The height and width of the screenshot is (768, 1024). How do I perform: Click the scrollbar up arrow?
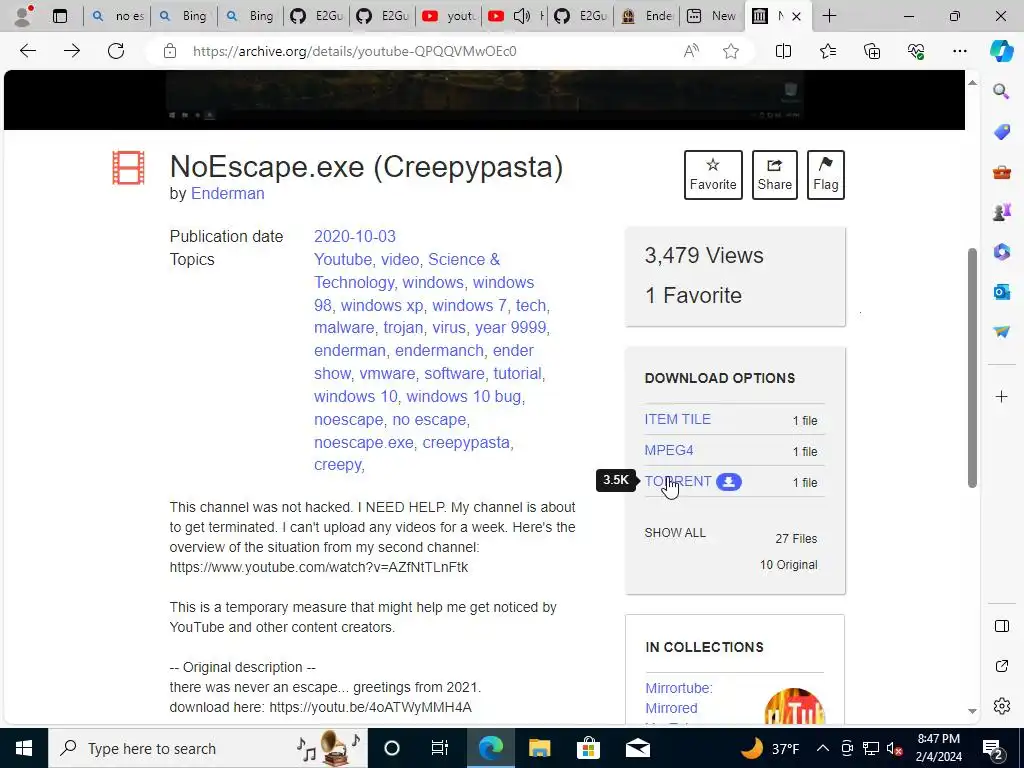972,83
